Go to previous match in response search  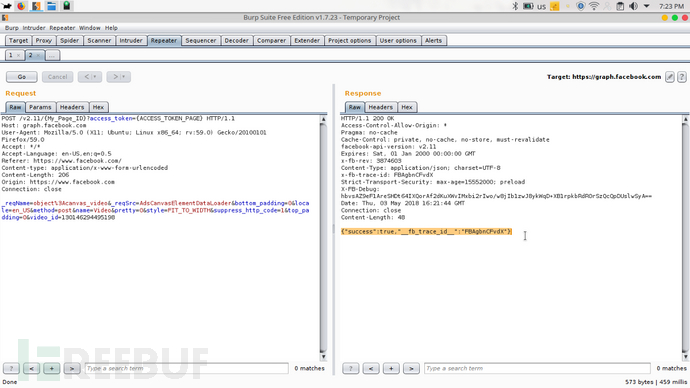tap(371, 368)
